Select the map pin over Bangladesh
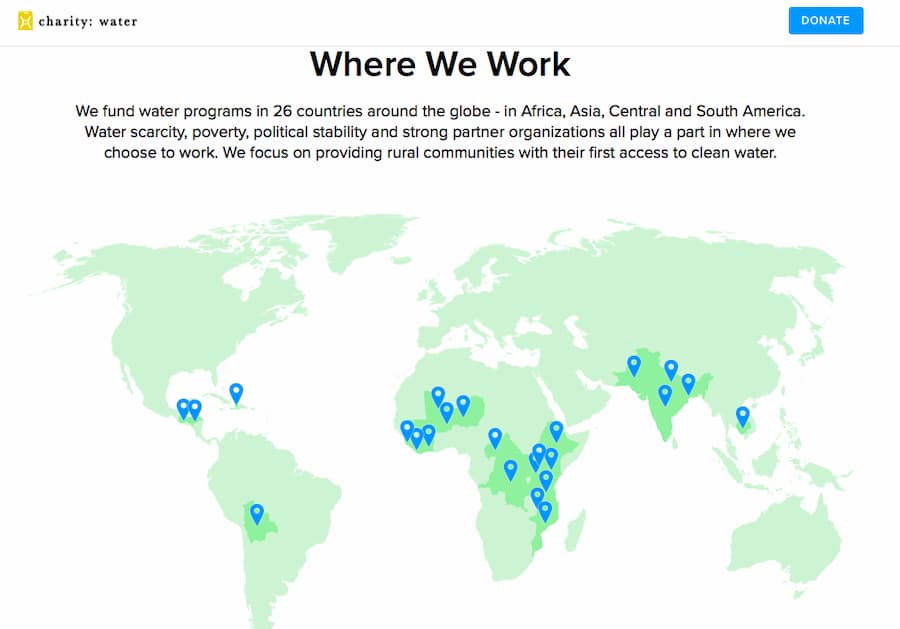The width and height of the screenshot is (900, 629). pyautogui.click(x=688, y=385)
